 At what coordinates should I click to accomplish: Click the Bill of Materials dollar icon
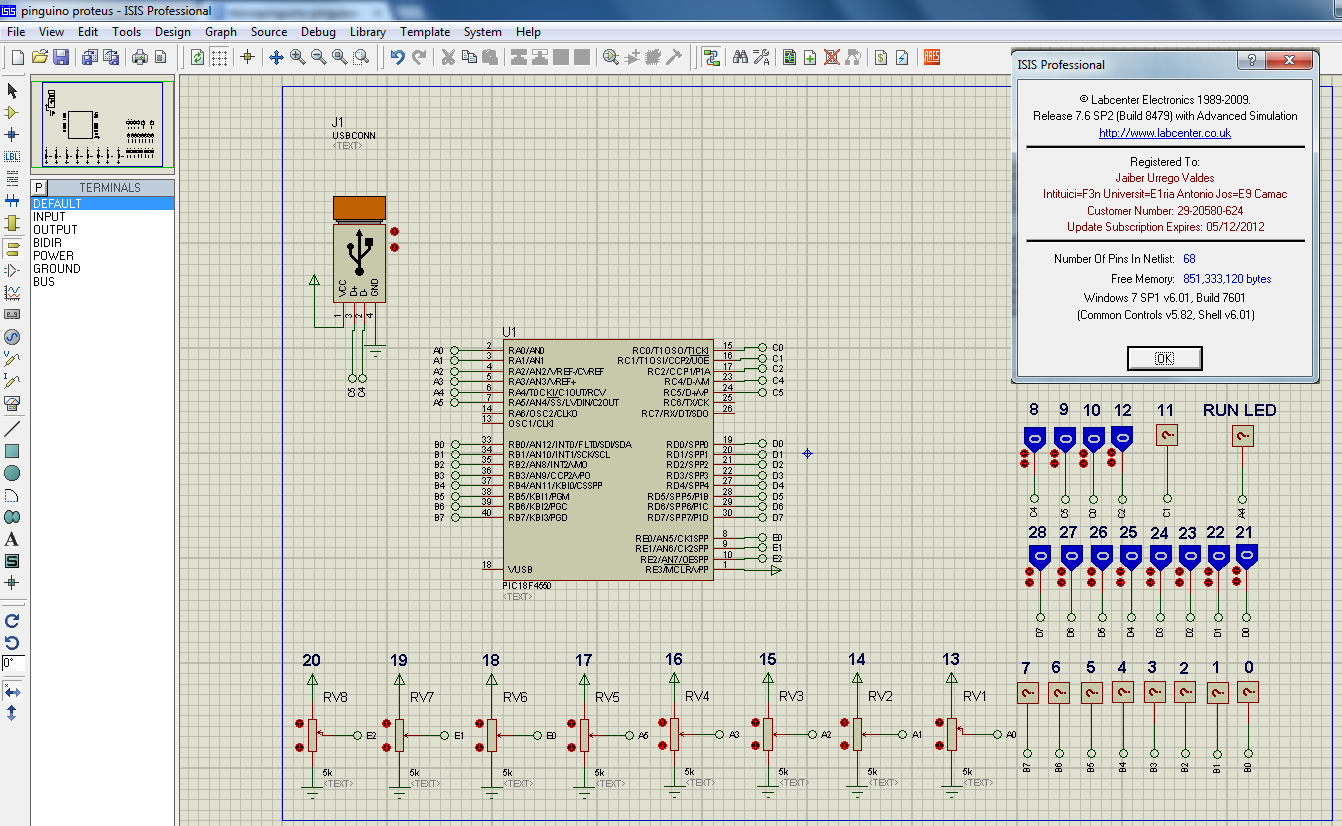point(882,57)
